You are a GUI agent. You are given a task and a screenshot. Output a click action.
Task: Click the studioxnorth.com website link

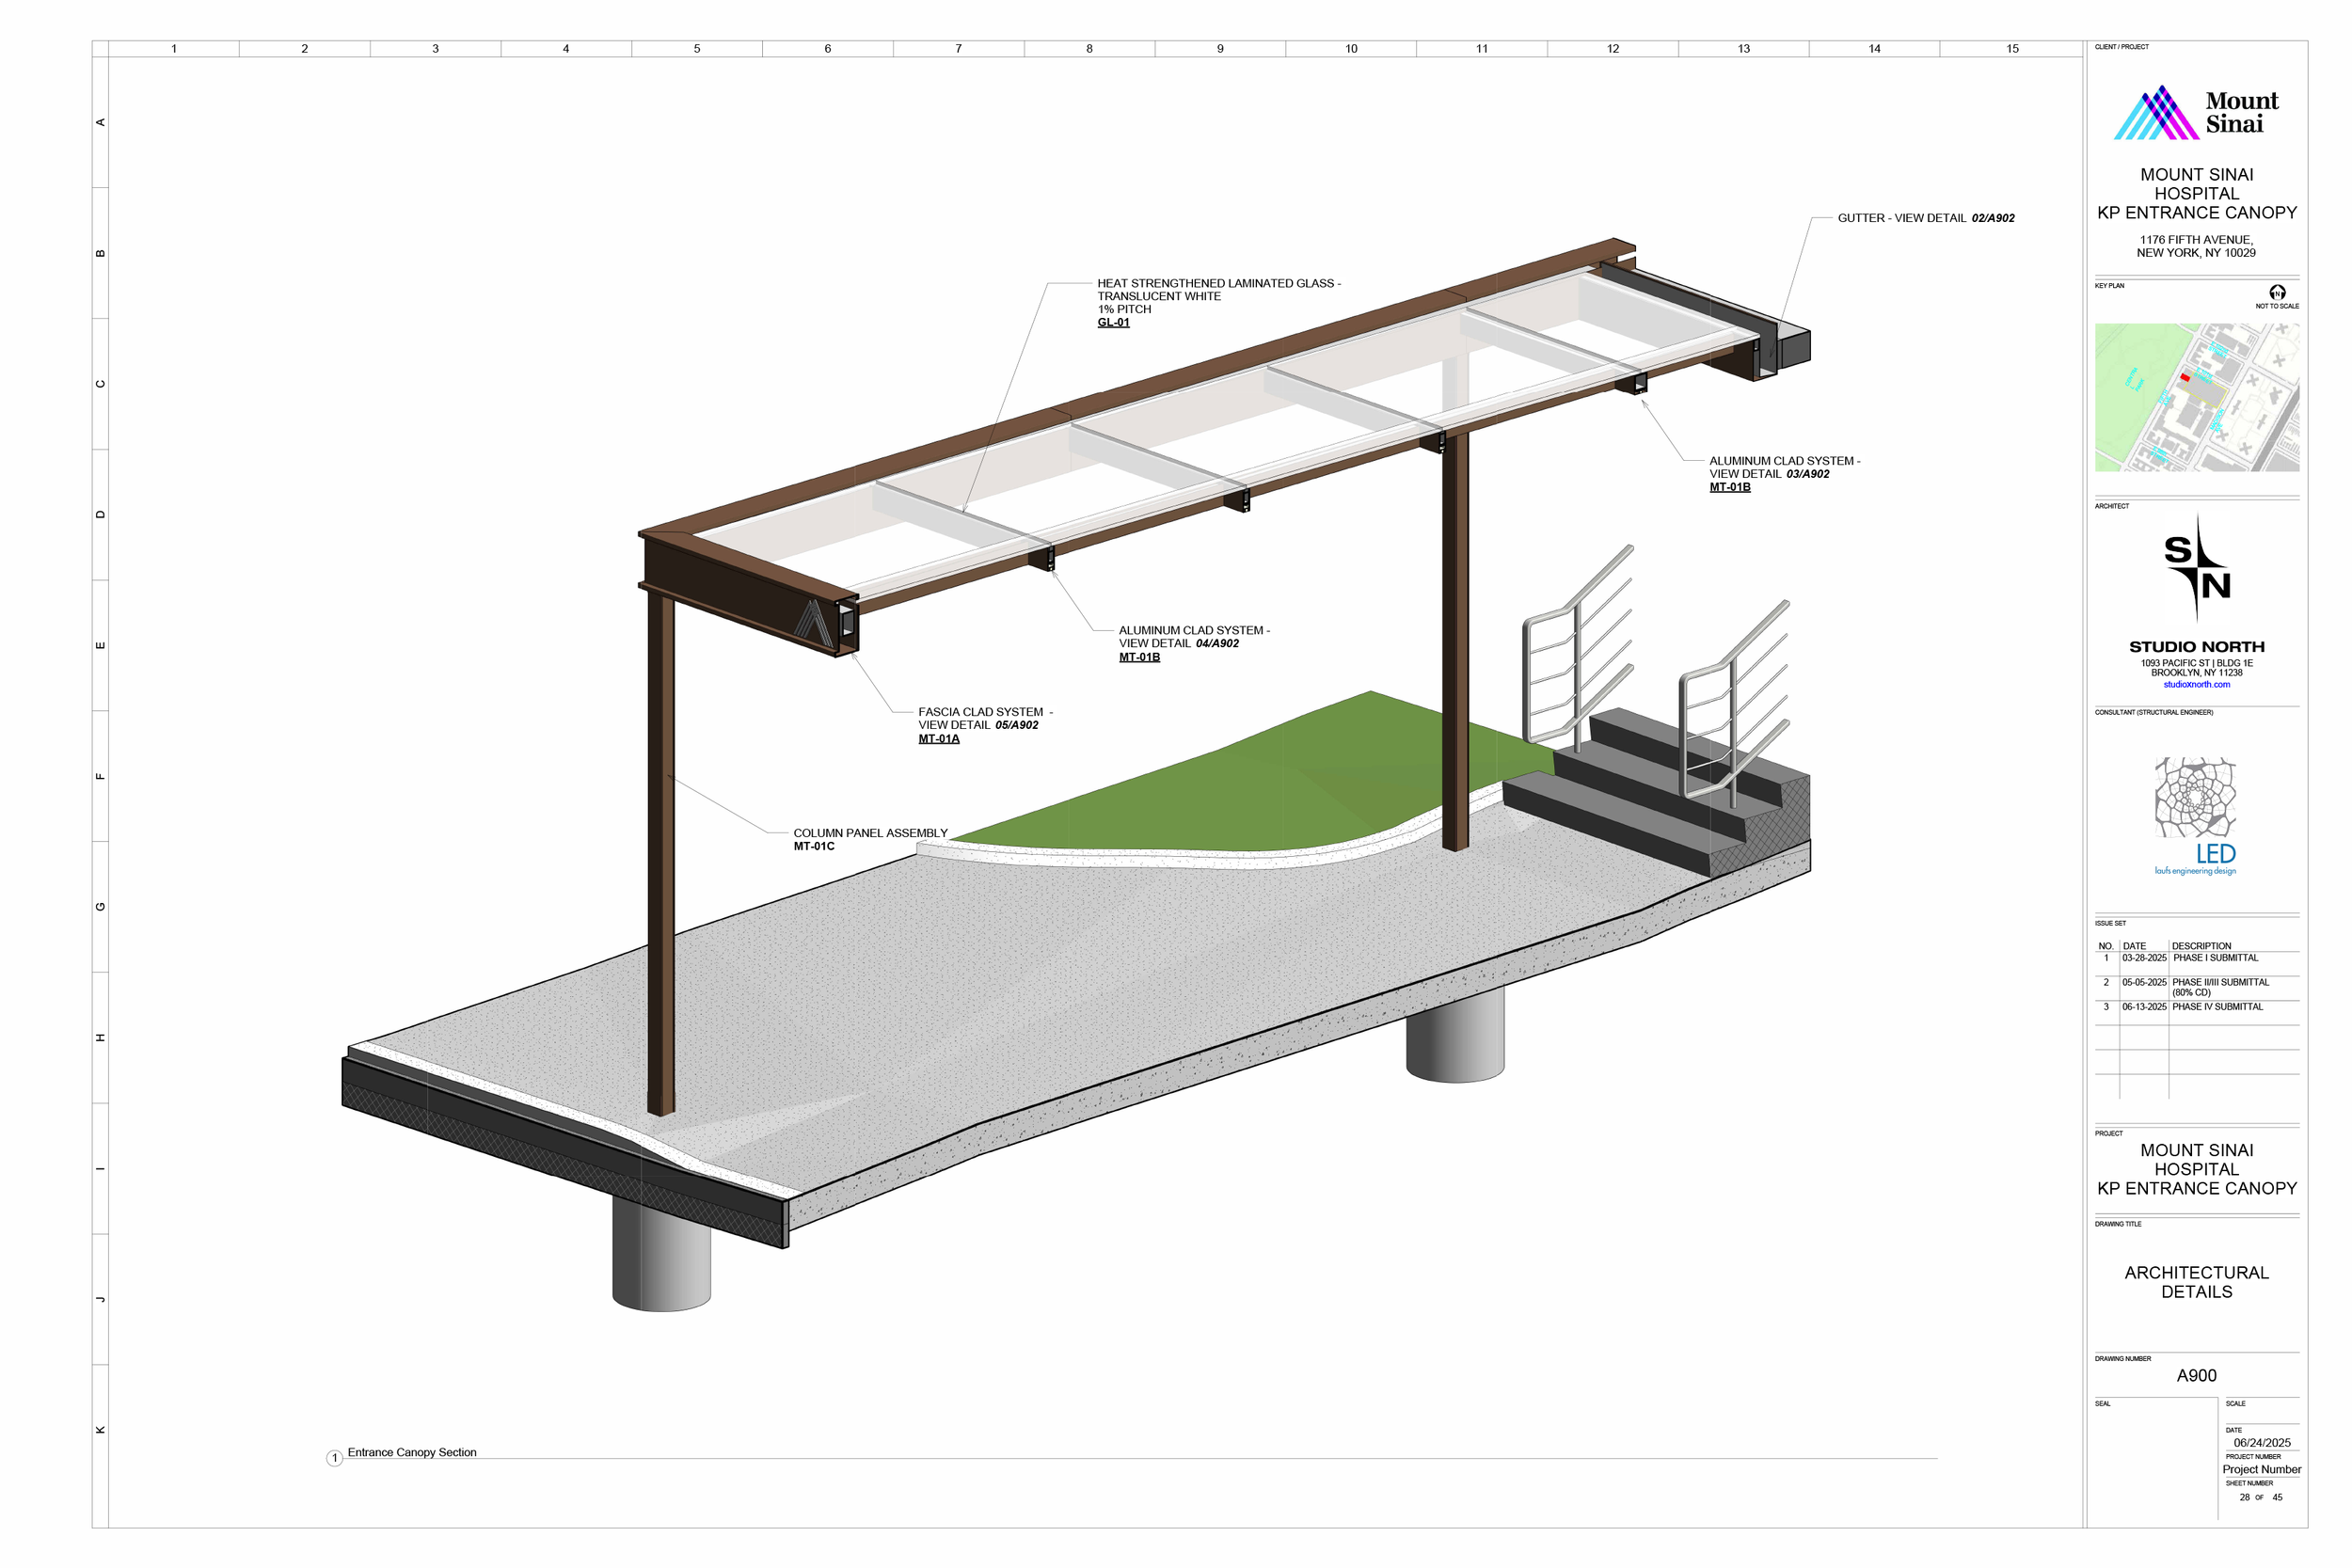pos(2196,684)
